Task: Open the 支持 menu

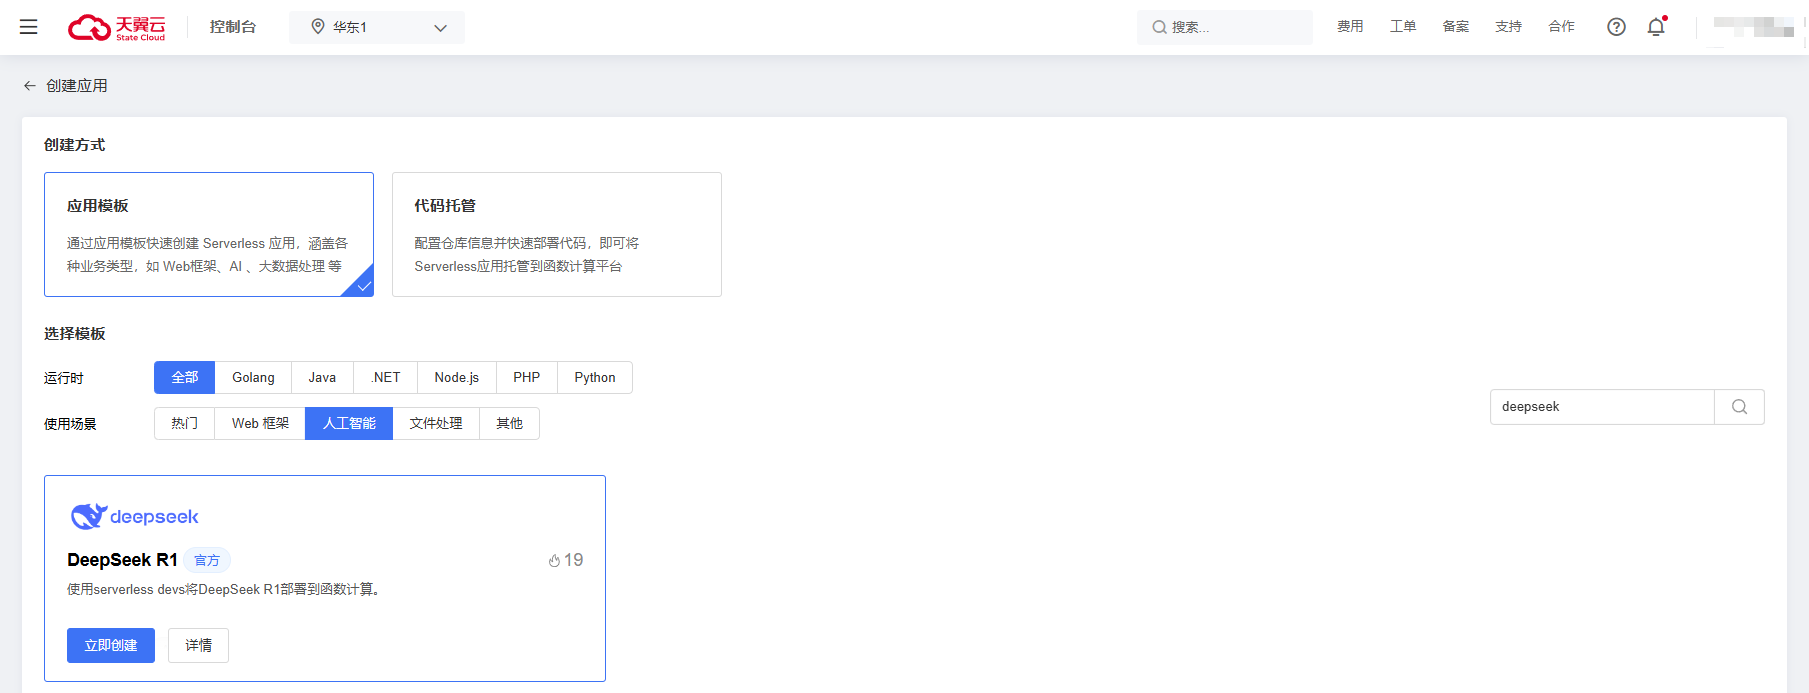Action: (x=1509, y=27)
